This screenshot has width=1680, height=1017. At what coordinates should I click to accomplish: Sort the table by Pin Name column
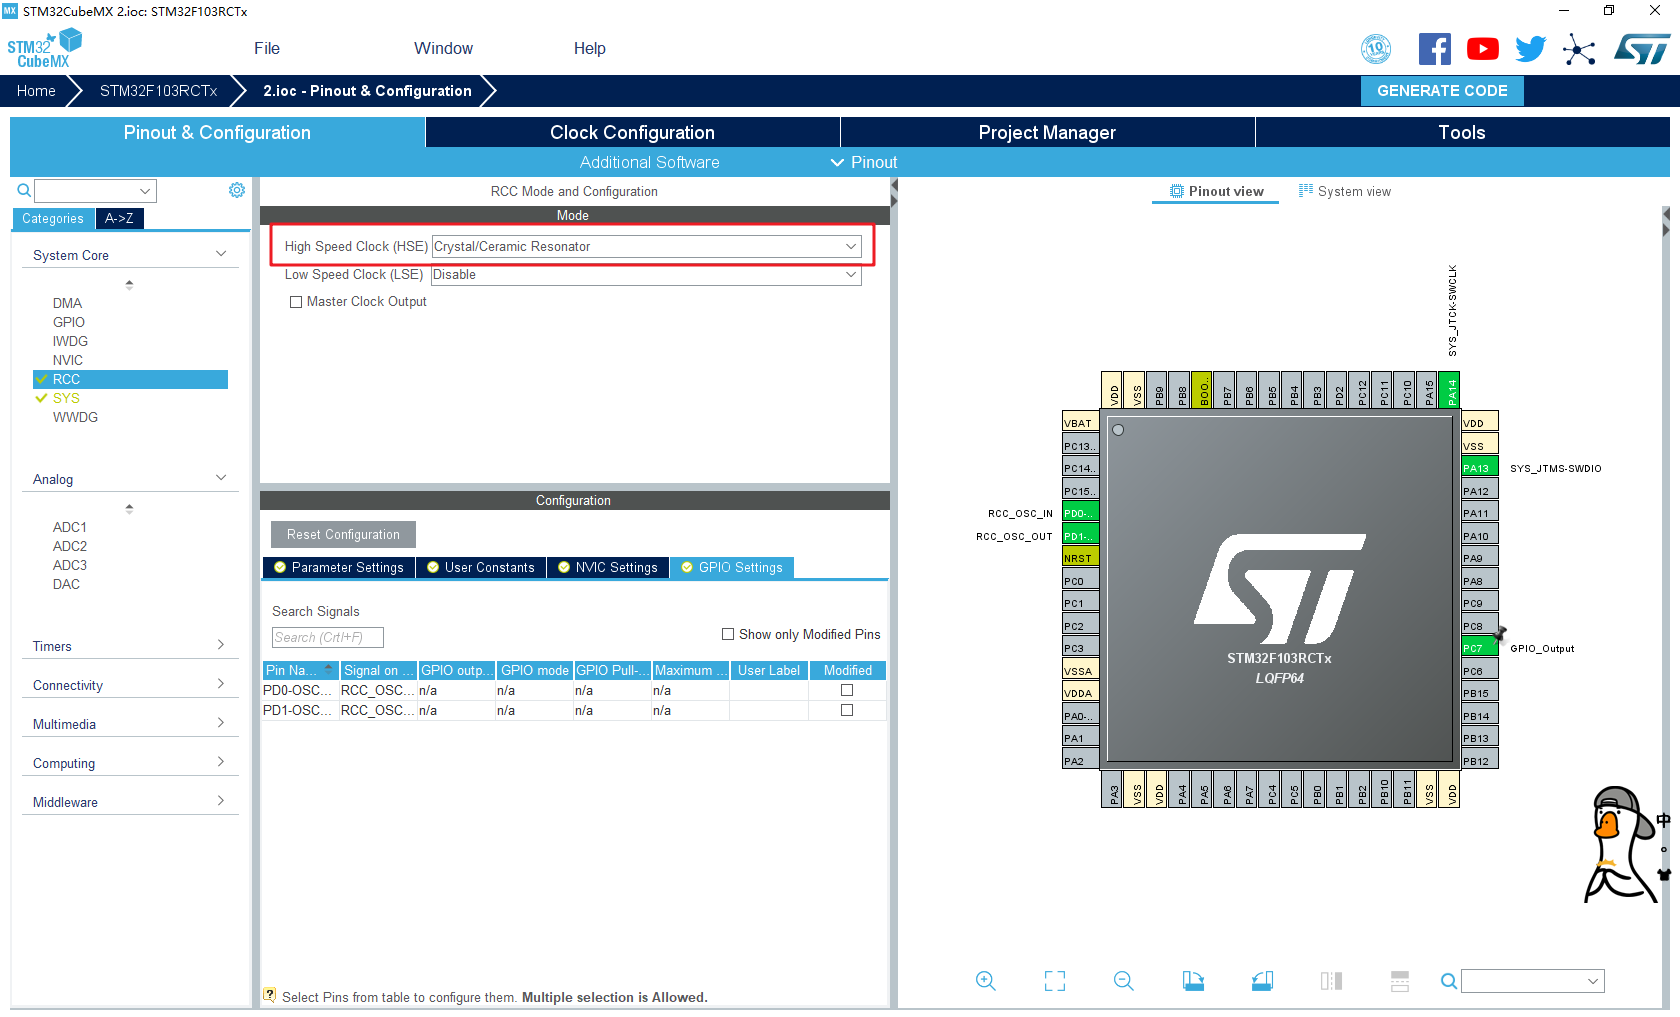coord(300,670)
